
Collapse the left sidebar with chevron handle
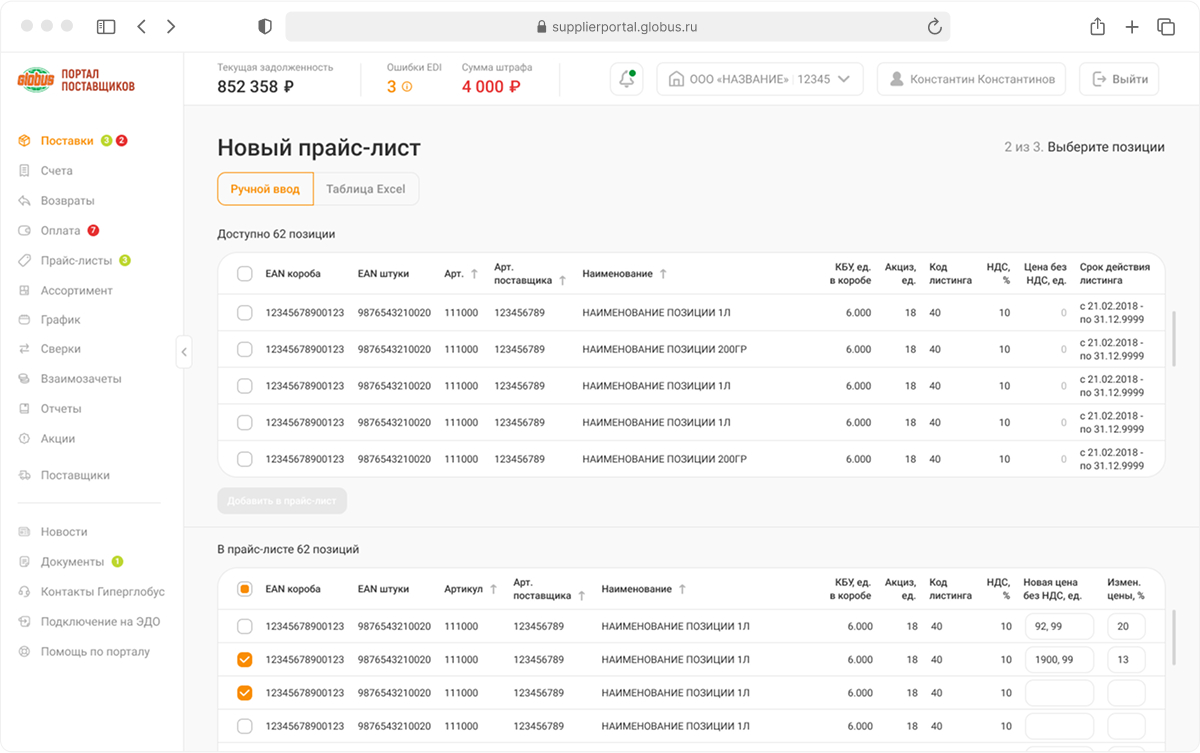click(x=183, y=351)
